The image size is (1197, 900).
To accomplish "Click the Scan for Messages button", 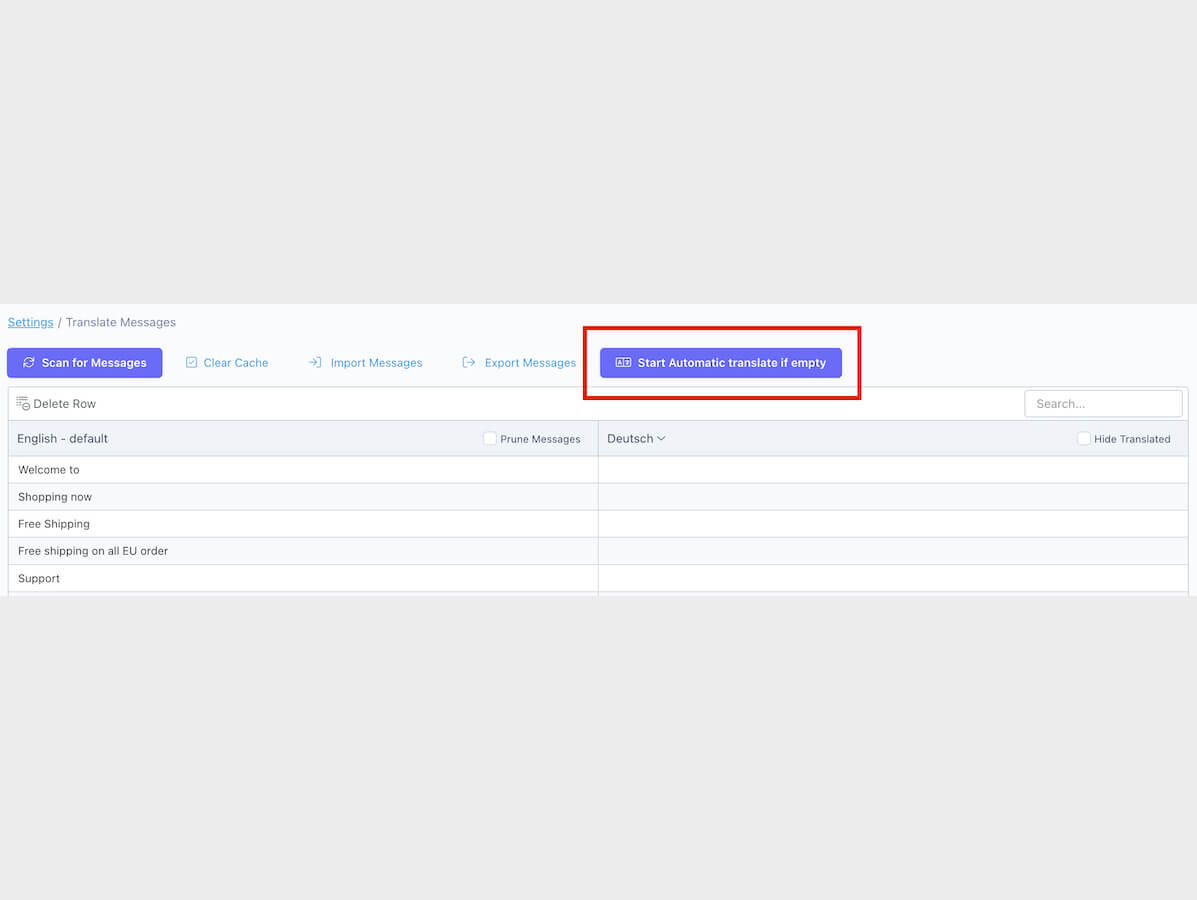I will tap(85, 363).
